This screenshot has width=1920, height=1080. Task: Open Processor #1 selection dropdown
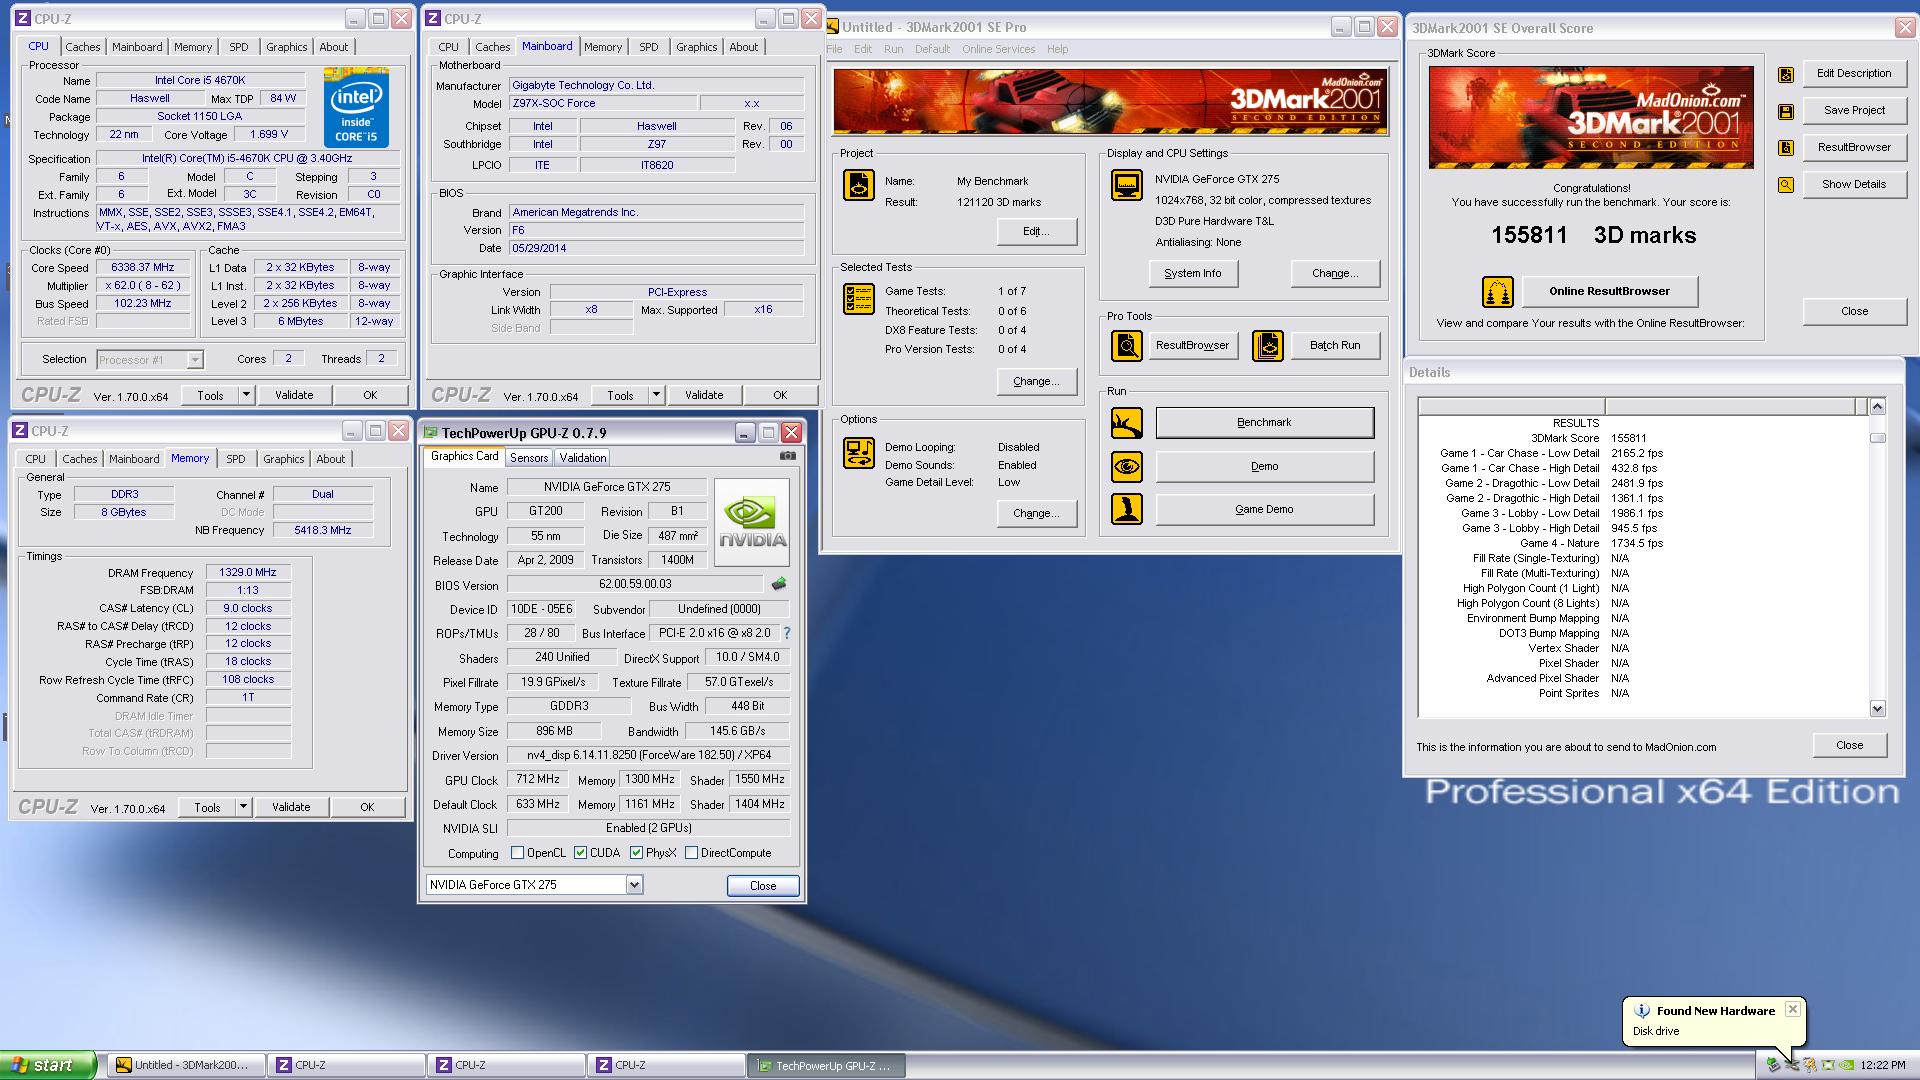point(195,360)
